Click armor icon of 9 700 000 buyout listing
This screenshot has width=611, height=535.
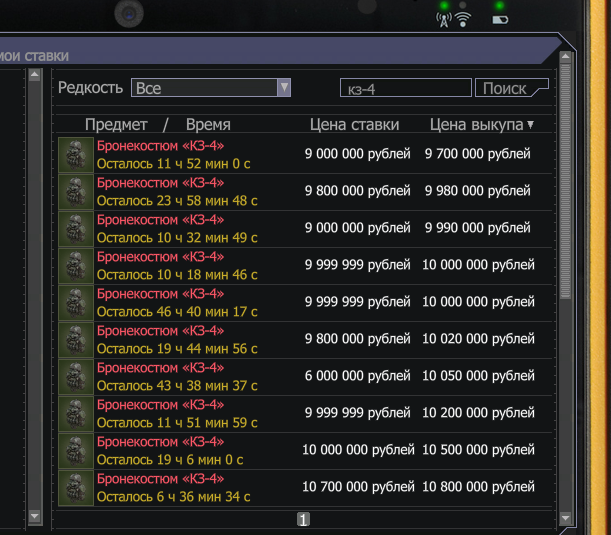[x=75, y=155]
